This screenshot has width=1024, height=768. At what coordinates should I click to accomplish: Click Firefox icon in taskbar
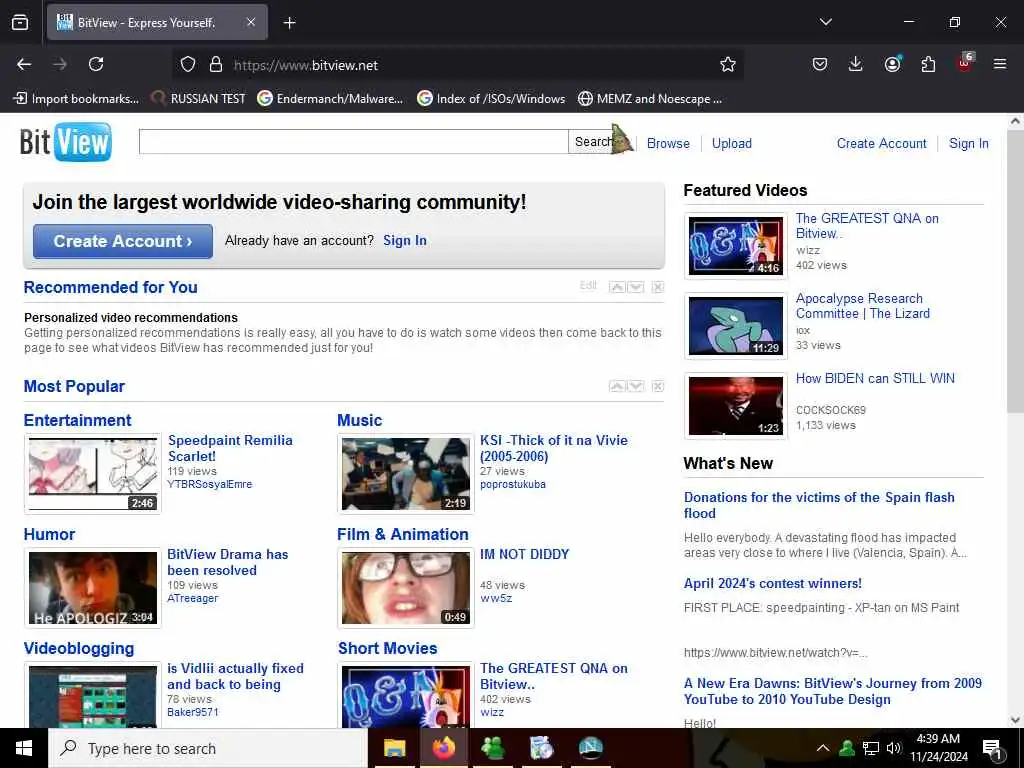(x=443, y=748)
